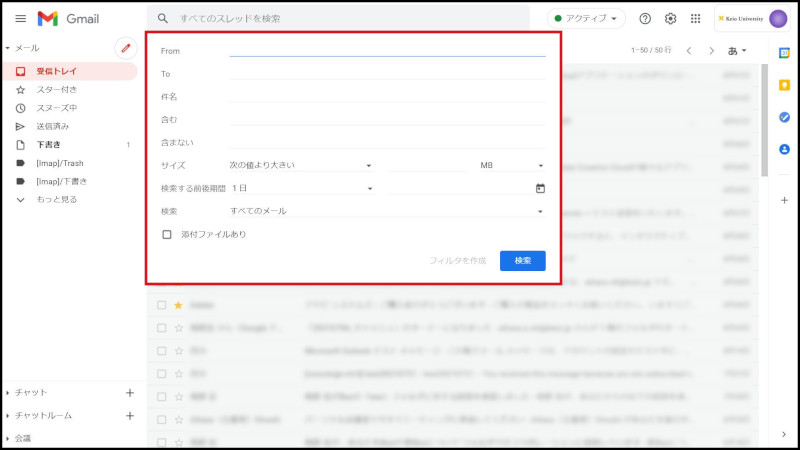Open the Help question mark icon
Image resolution: width=800 pixels, height=450 pixels.
[645, 19]
